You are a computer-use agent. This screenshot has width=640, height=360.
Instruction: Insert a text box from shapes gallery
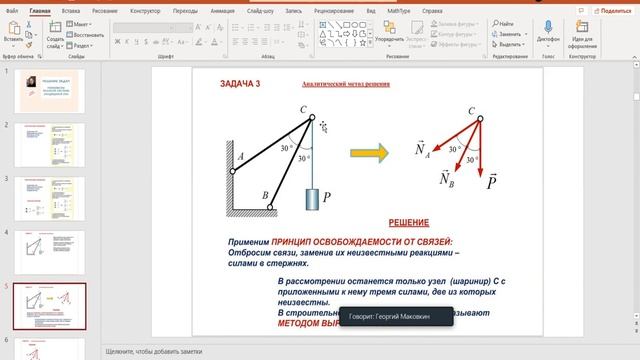coord(323,25)
